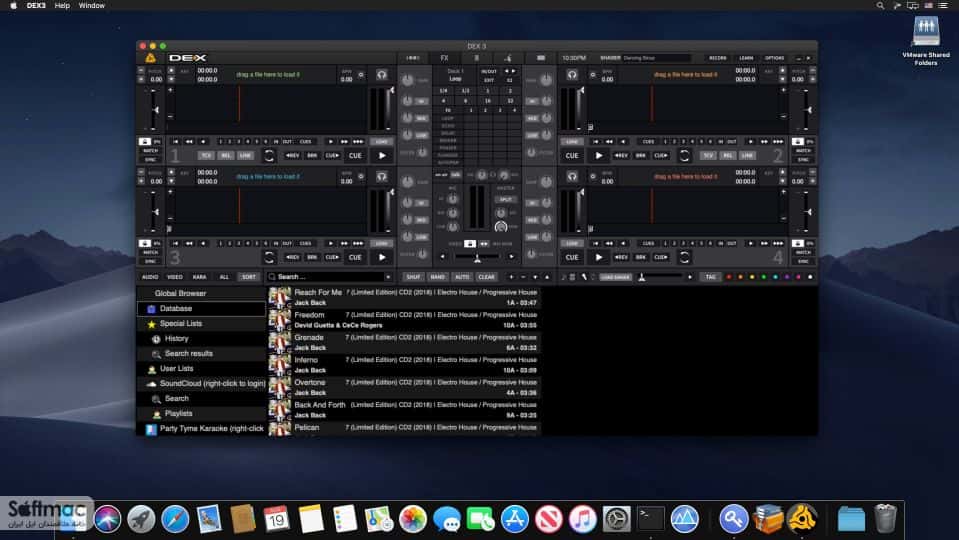Click the Deck 4 CUE button
The width and height of the screenshot is (959, 540).
(572, 257)
